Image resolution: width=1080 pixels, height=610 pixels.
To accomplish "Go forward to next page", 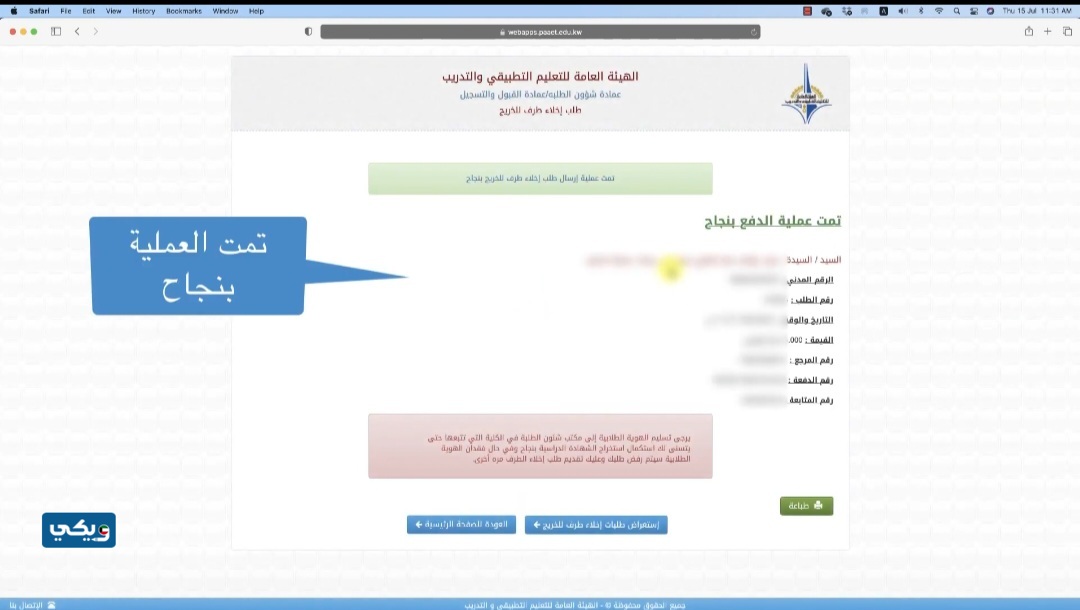I will coord(96,32).
